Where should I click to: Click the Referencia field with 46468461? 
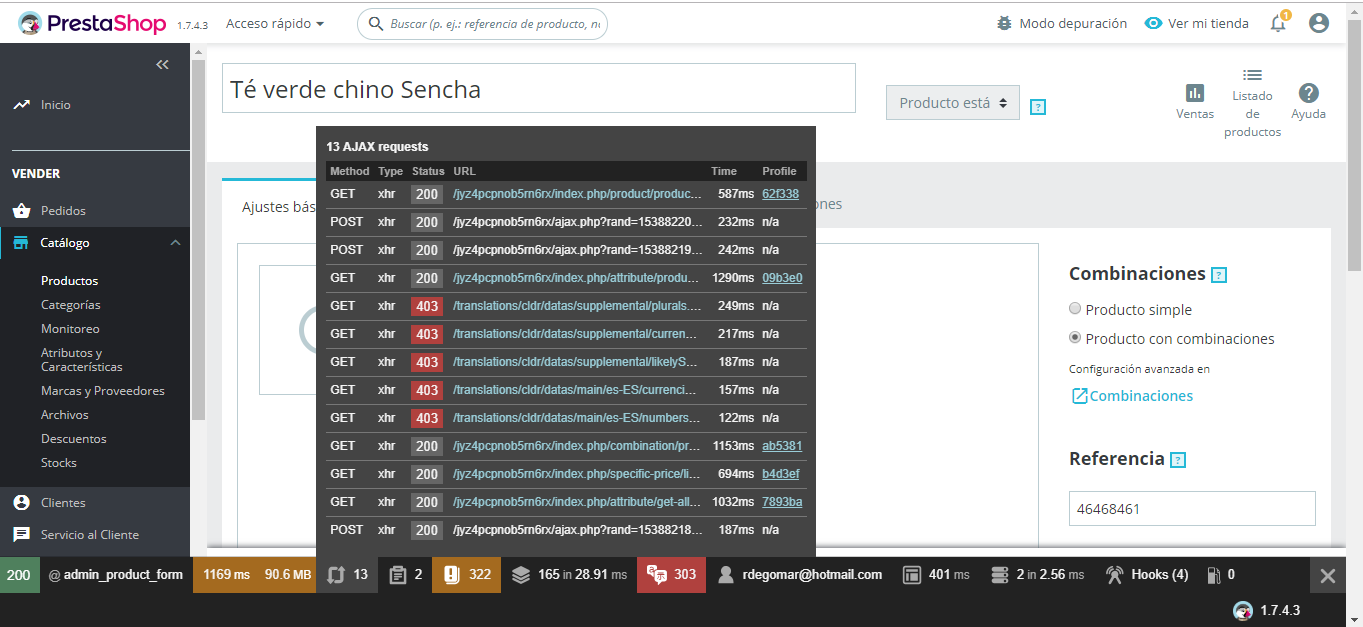(1192, 509)
